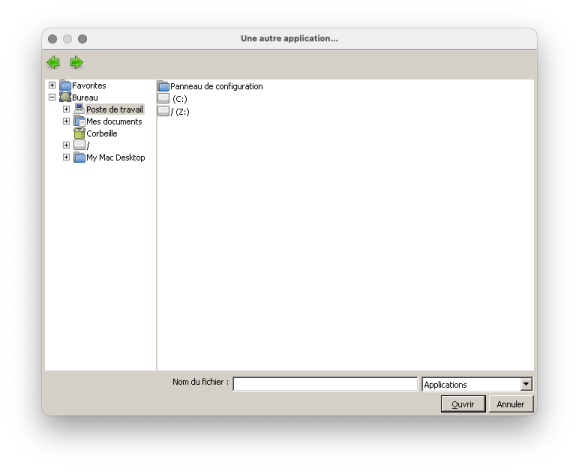Viewport: 579px width, 471px height.
Task: Click the My Mac Desktop folder icon
Action: pyautogui.click(x=79, y=158)
